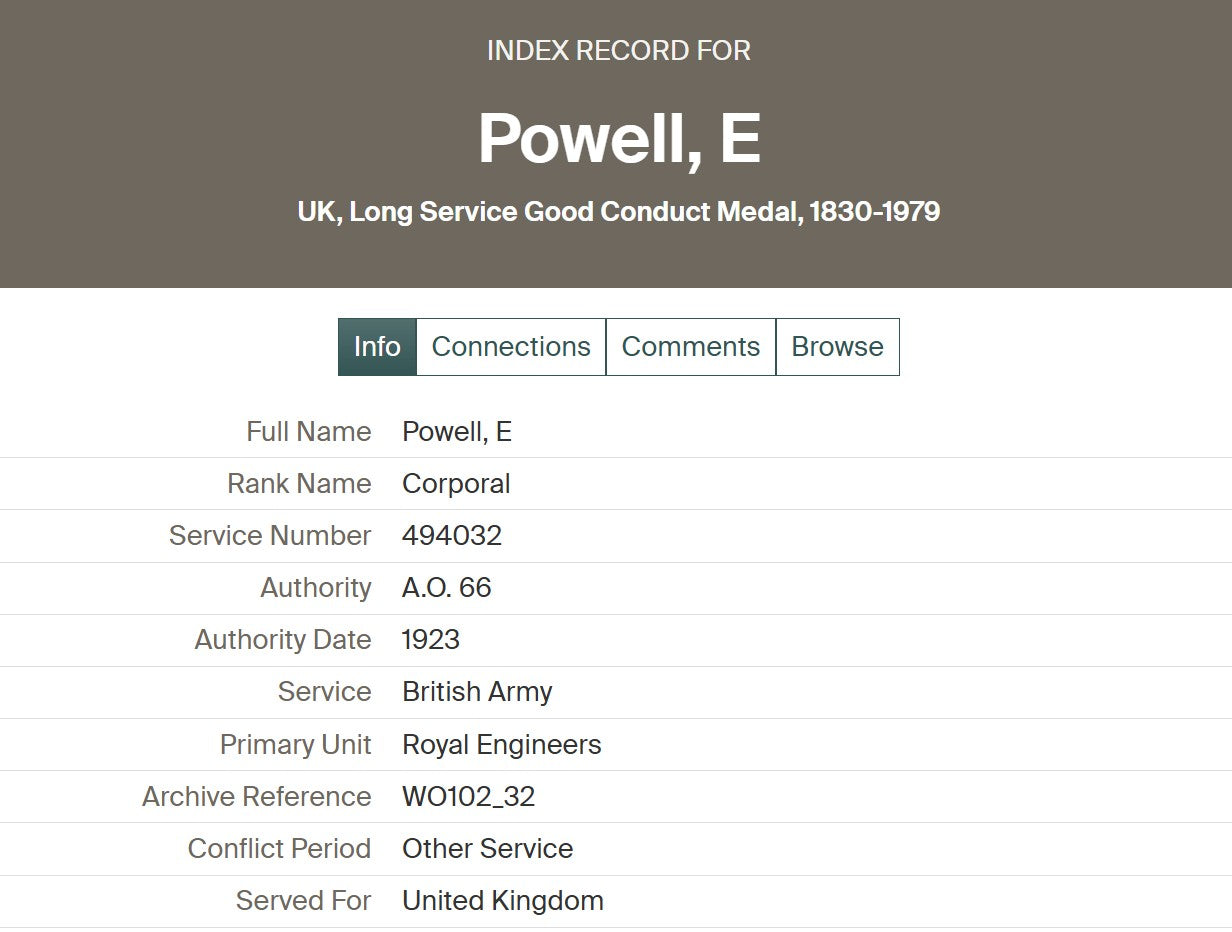Select the Rank Name field label
The image size is (1232, 932).
[300, 484]
